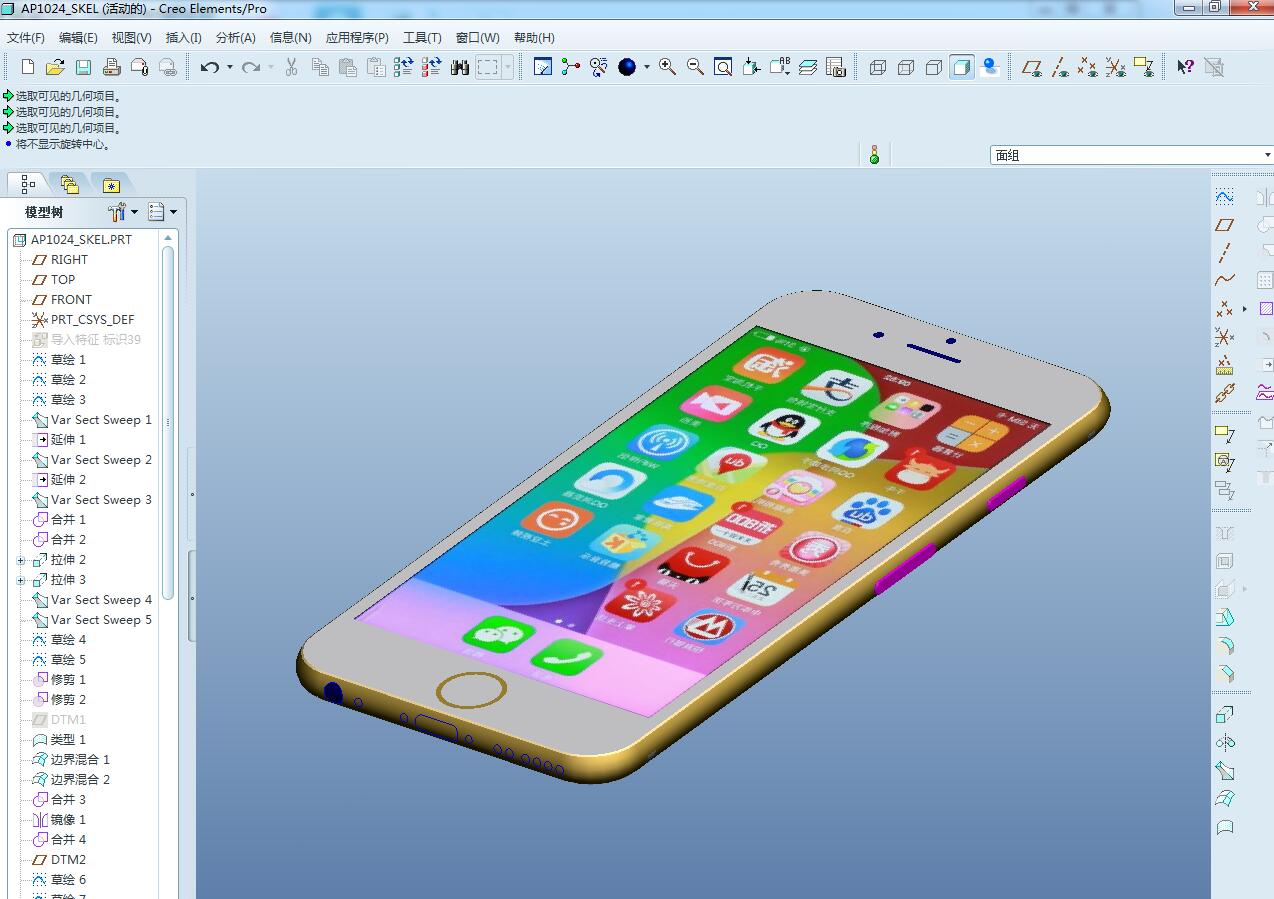This screenshot has height=899, width=1274.
Task: Switch display to no hidden mode
Action: 934,67
